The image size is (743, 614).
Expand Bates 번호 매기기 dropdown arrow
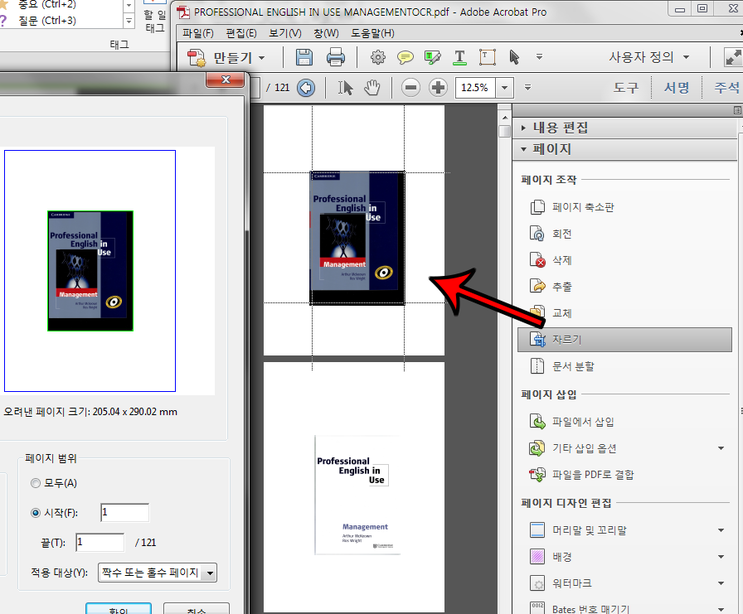(x=721, y=609)
